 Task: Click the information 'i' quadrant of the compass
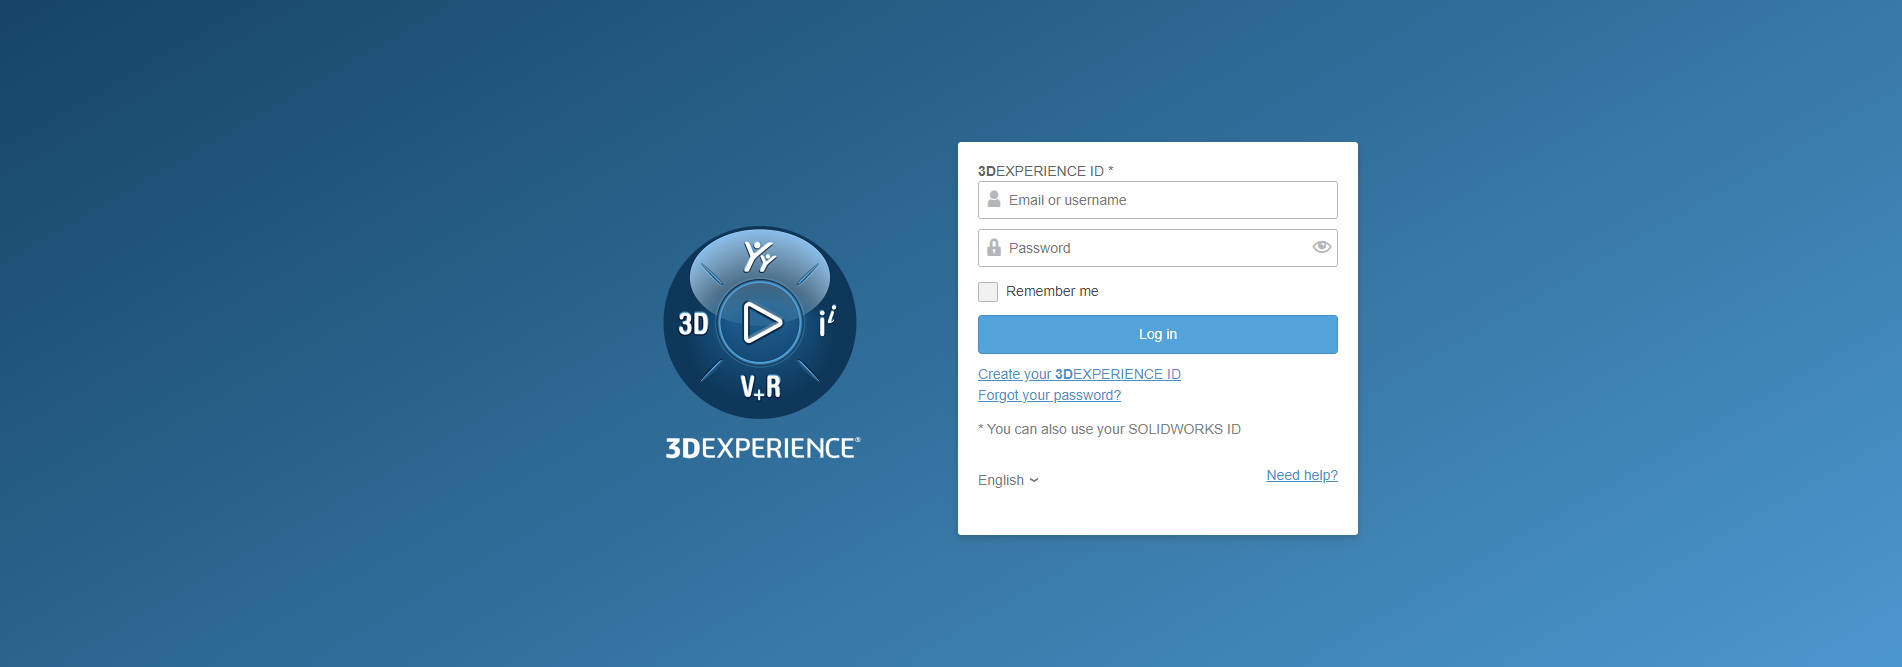point(826,321)
